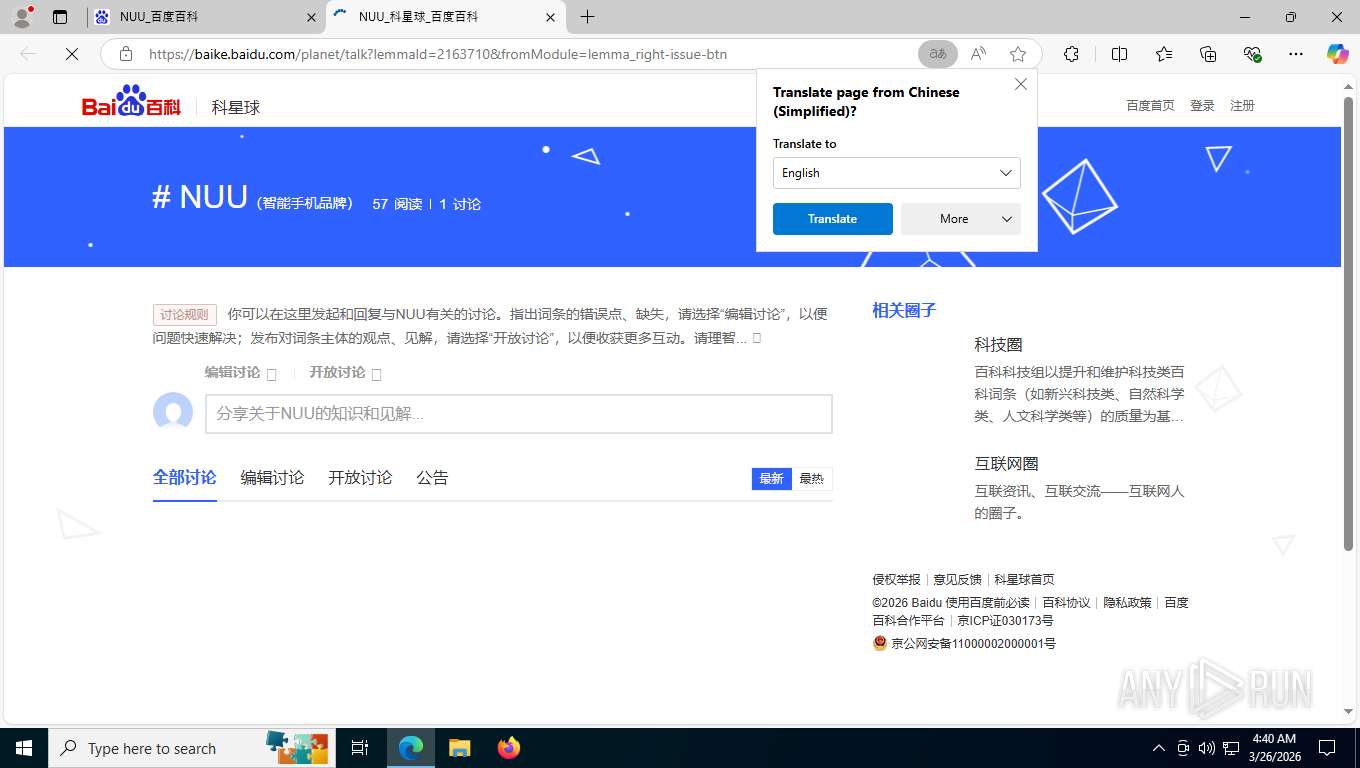This screenshot has height=768, width=1360.
Task: Open the 科技圈 circle
Action: click(x=998, y=345)
